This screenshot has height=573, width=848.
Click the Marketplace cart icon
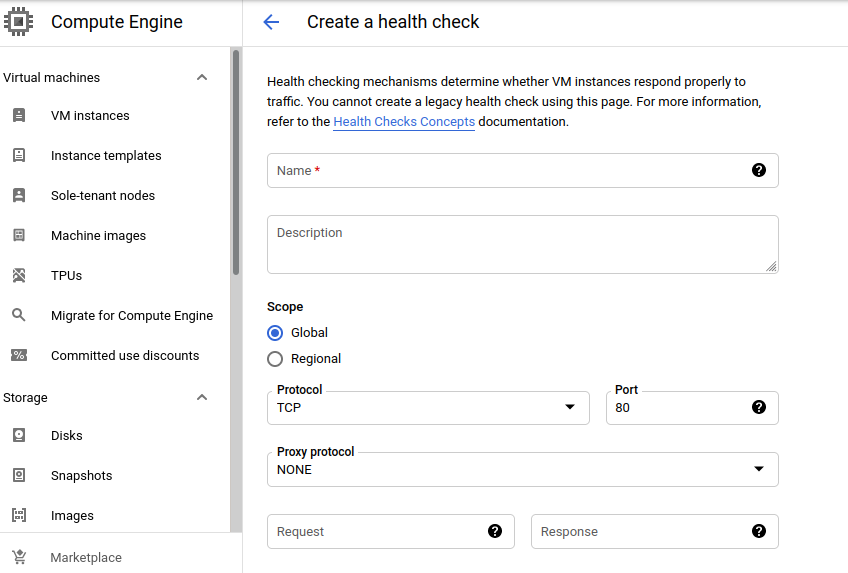pyautogui.click(x=19, y=557)
